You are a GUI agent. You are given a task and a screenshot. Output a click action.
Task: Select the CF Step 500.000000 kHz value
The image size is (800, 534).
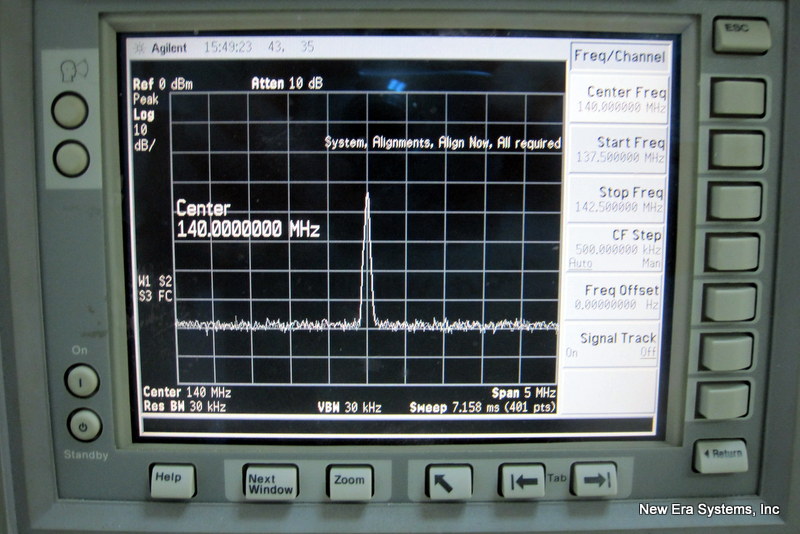[x=618, y=249]
